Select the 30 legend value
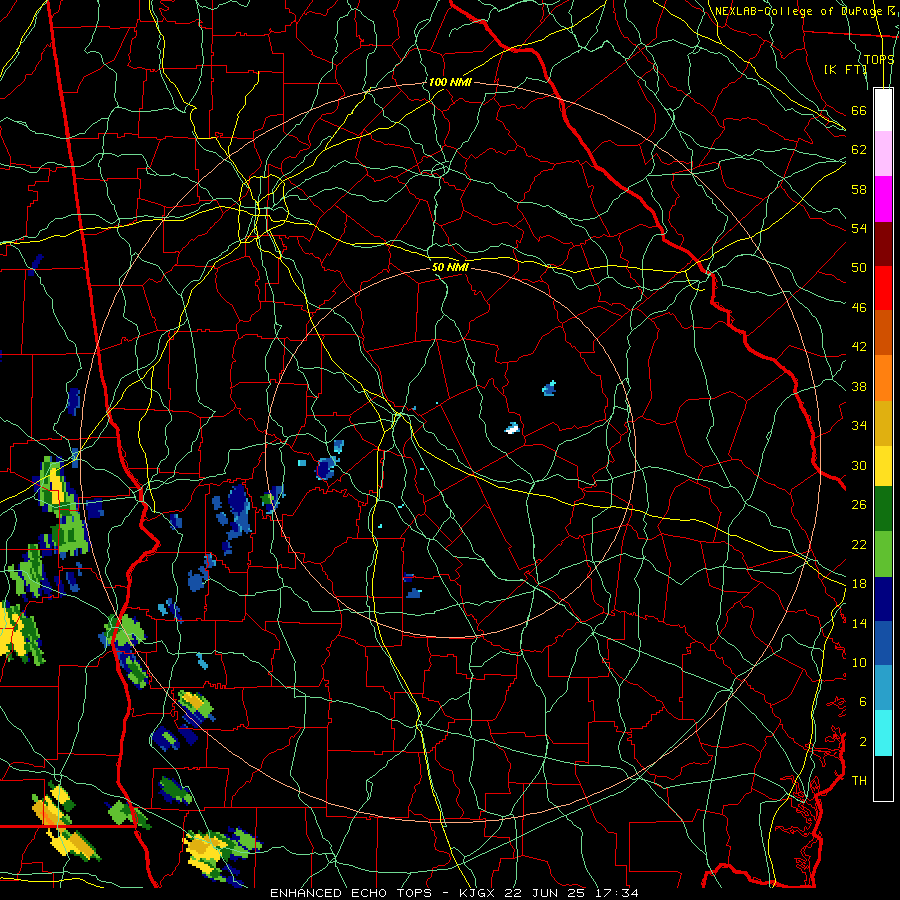 (x=859, y=465)
